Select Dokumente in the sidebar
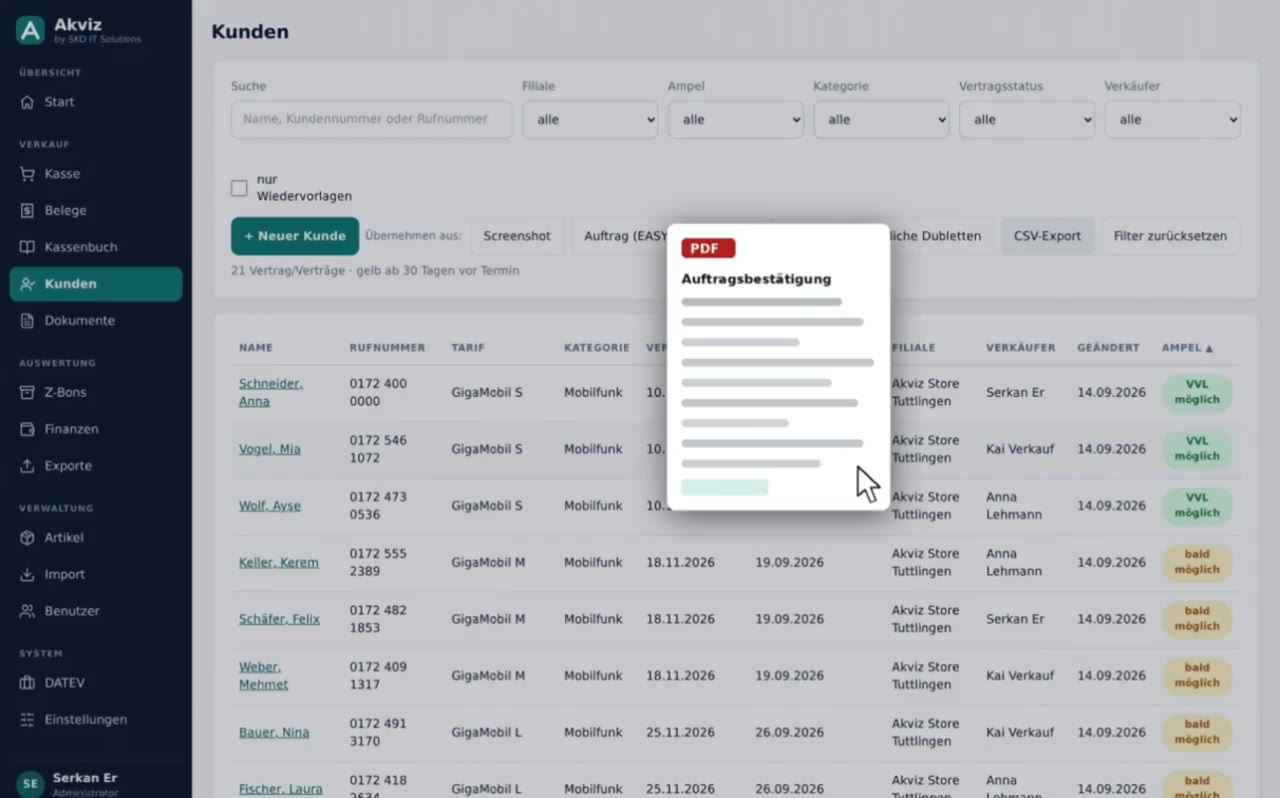 point(96,321)
